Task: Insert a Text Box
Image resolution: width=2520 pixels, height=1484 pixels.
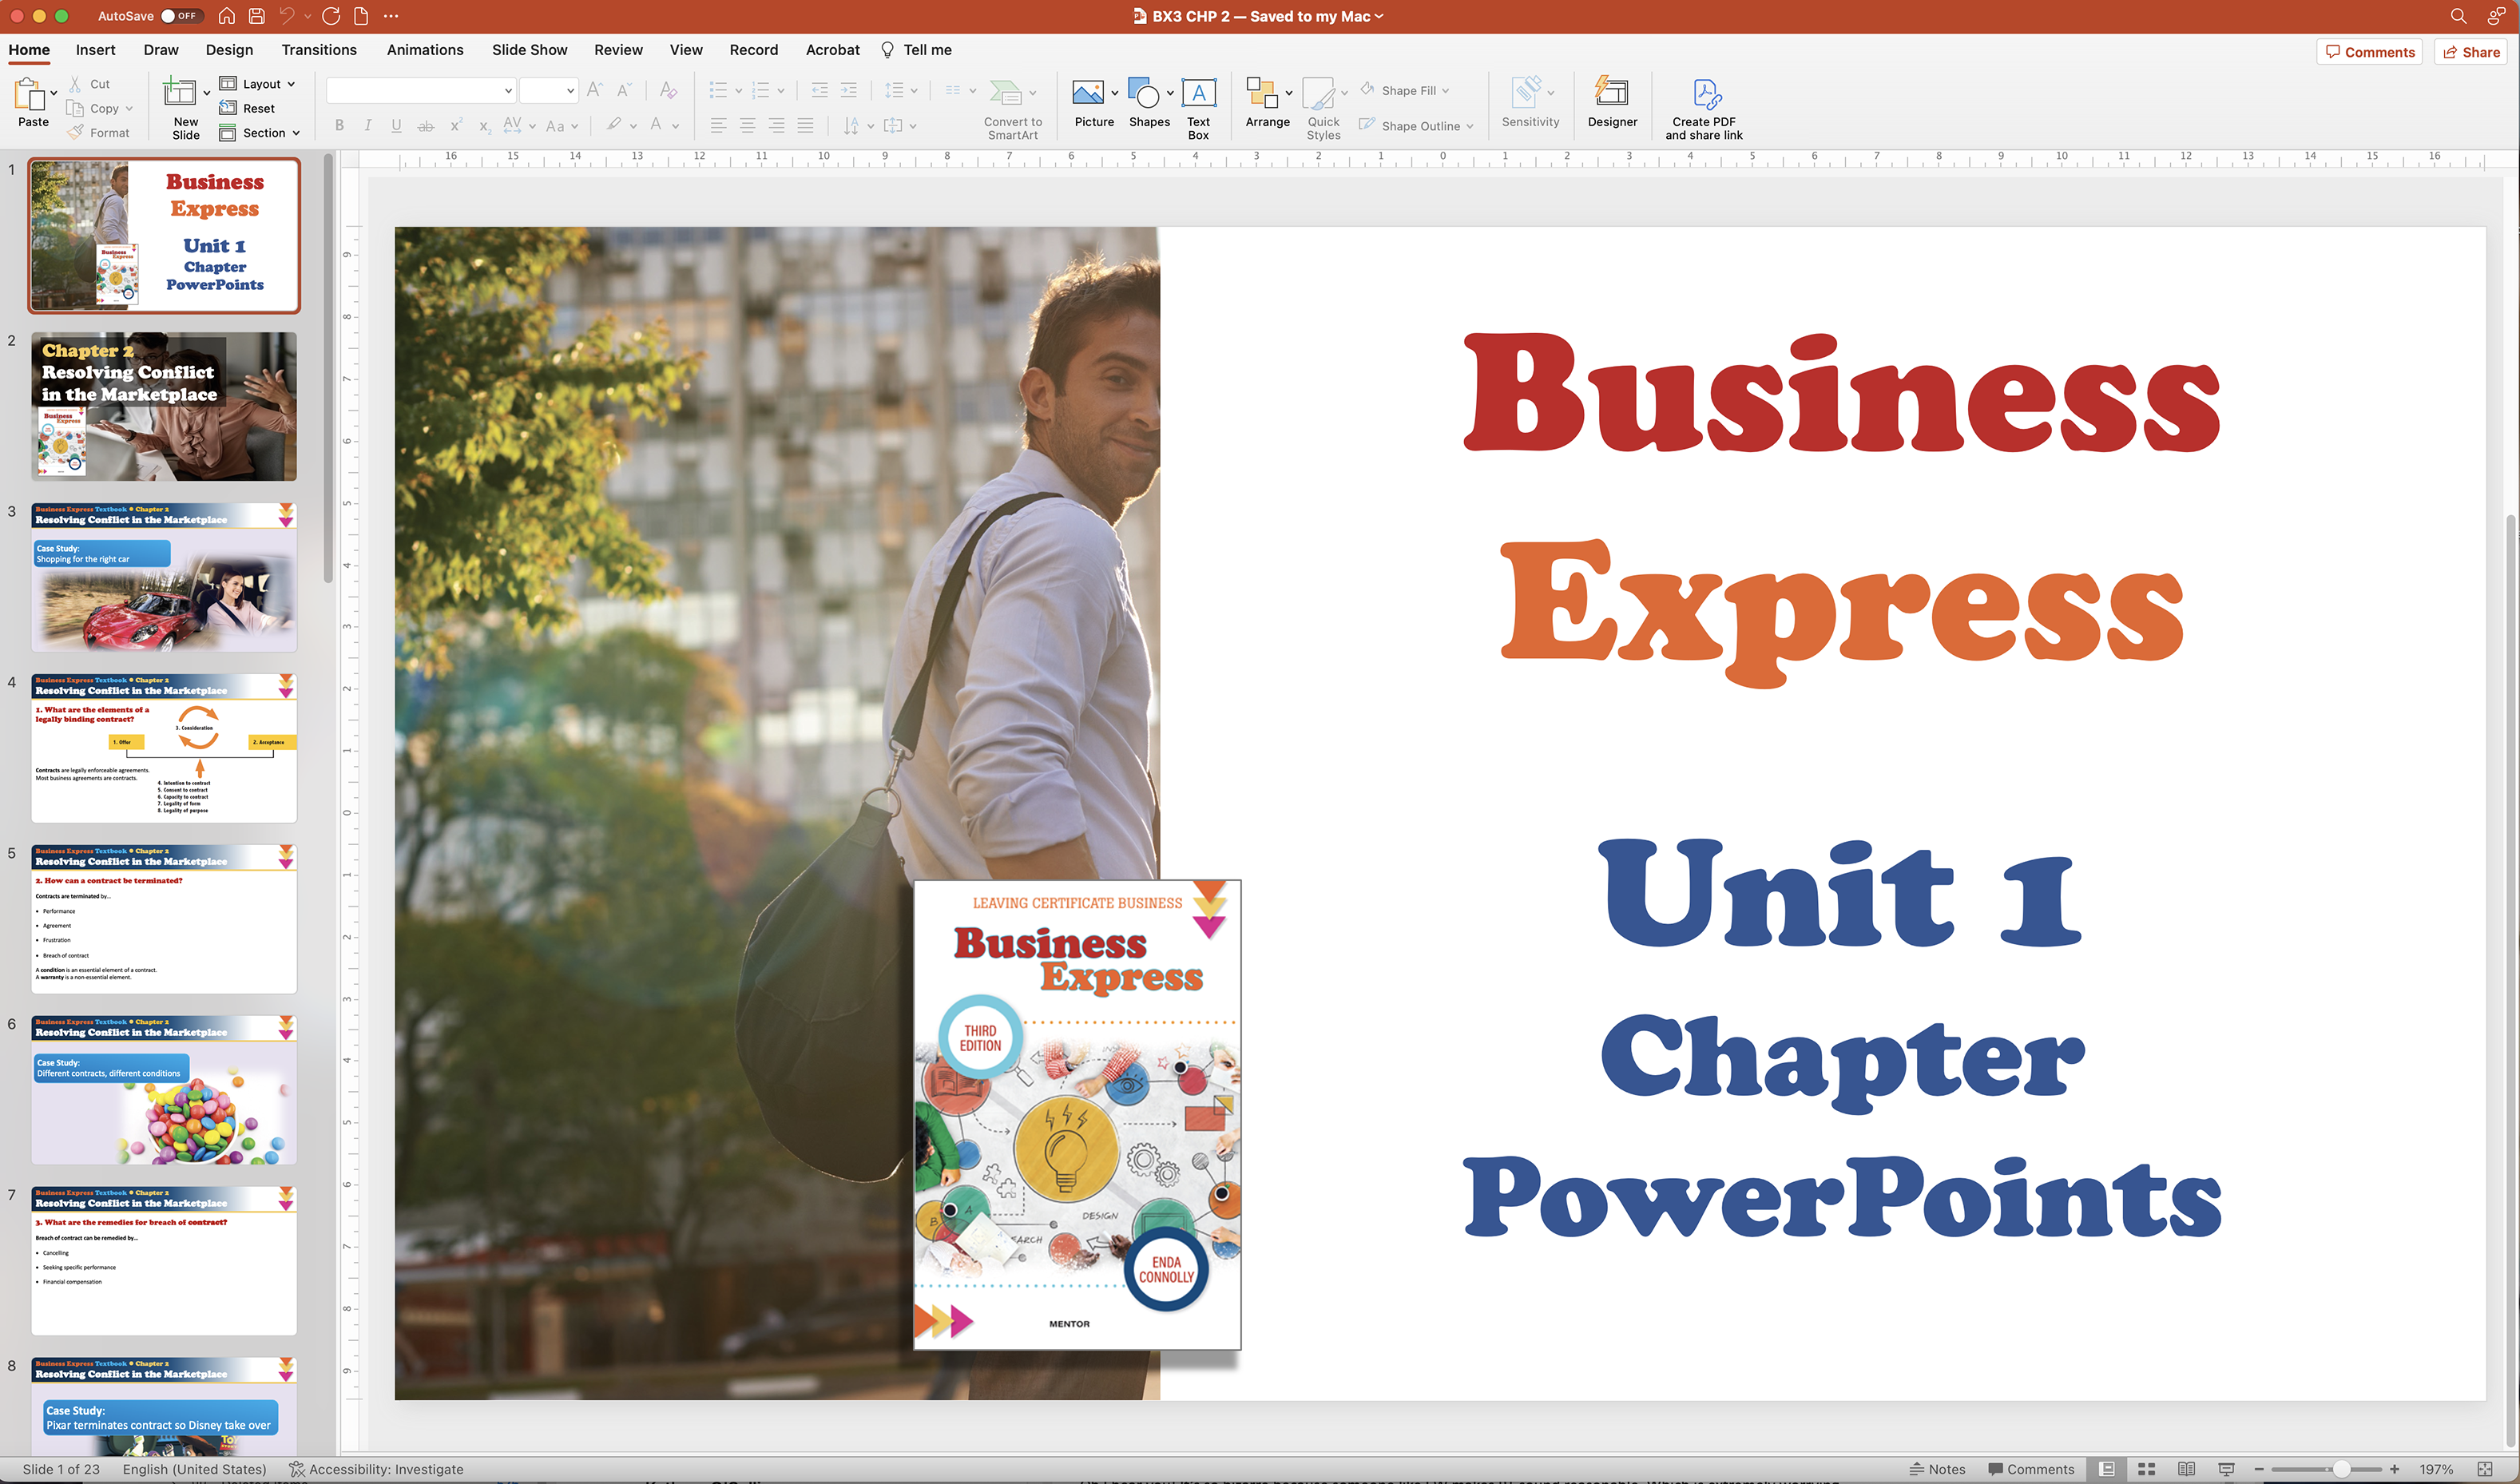Action: 1198,109
